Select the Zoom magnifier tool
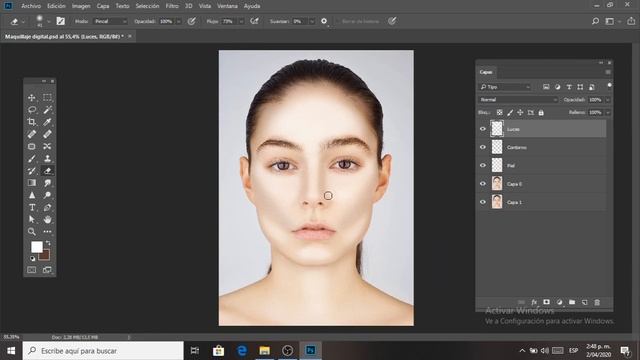This screenshot has height=360, width=640. click(31, 232)
